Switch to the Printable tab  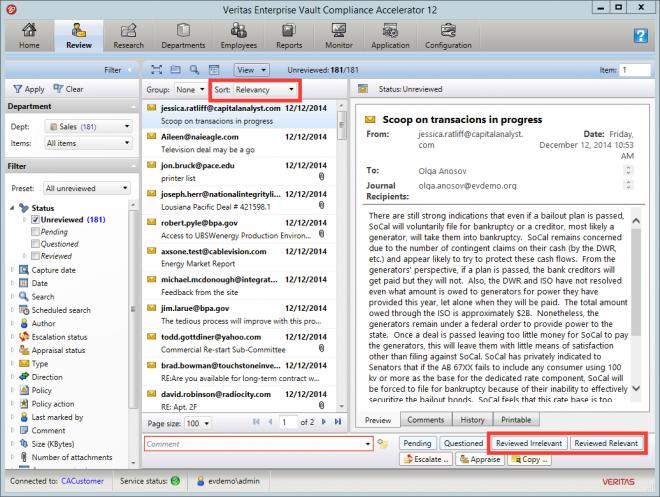(x=516, y=420)
